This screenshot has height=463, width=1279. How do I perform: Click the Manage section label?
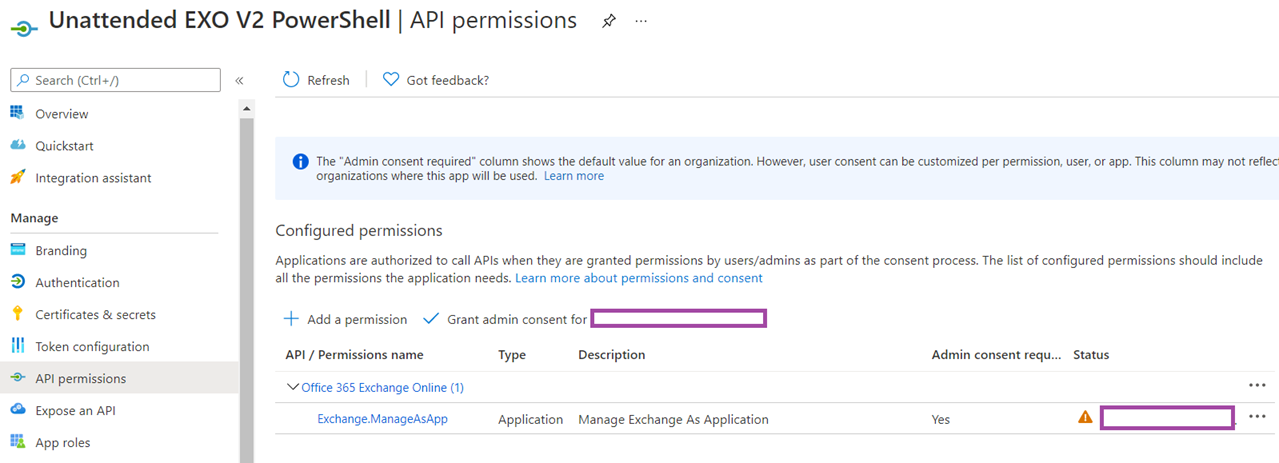pyautogui.click(x=34, y=218)
